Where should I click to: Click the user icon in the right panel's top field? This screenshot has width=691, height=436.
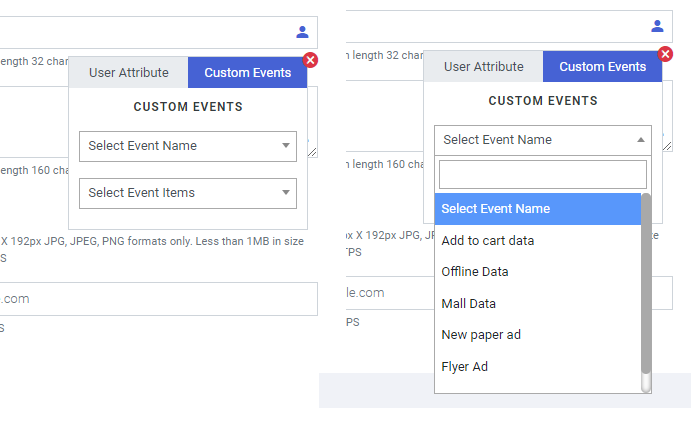[657, 26]
